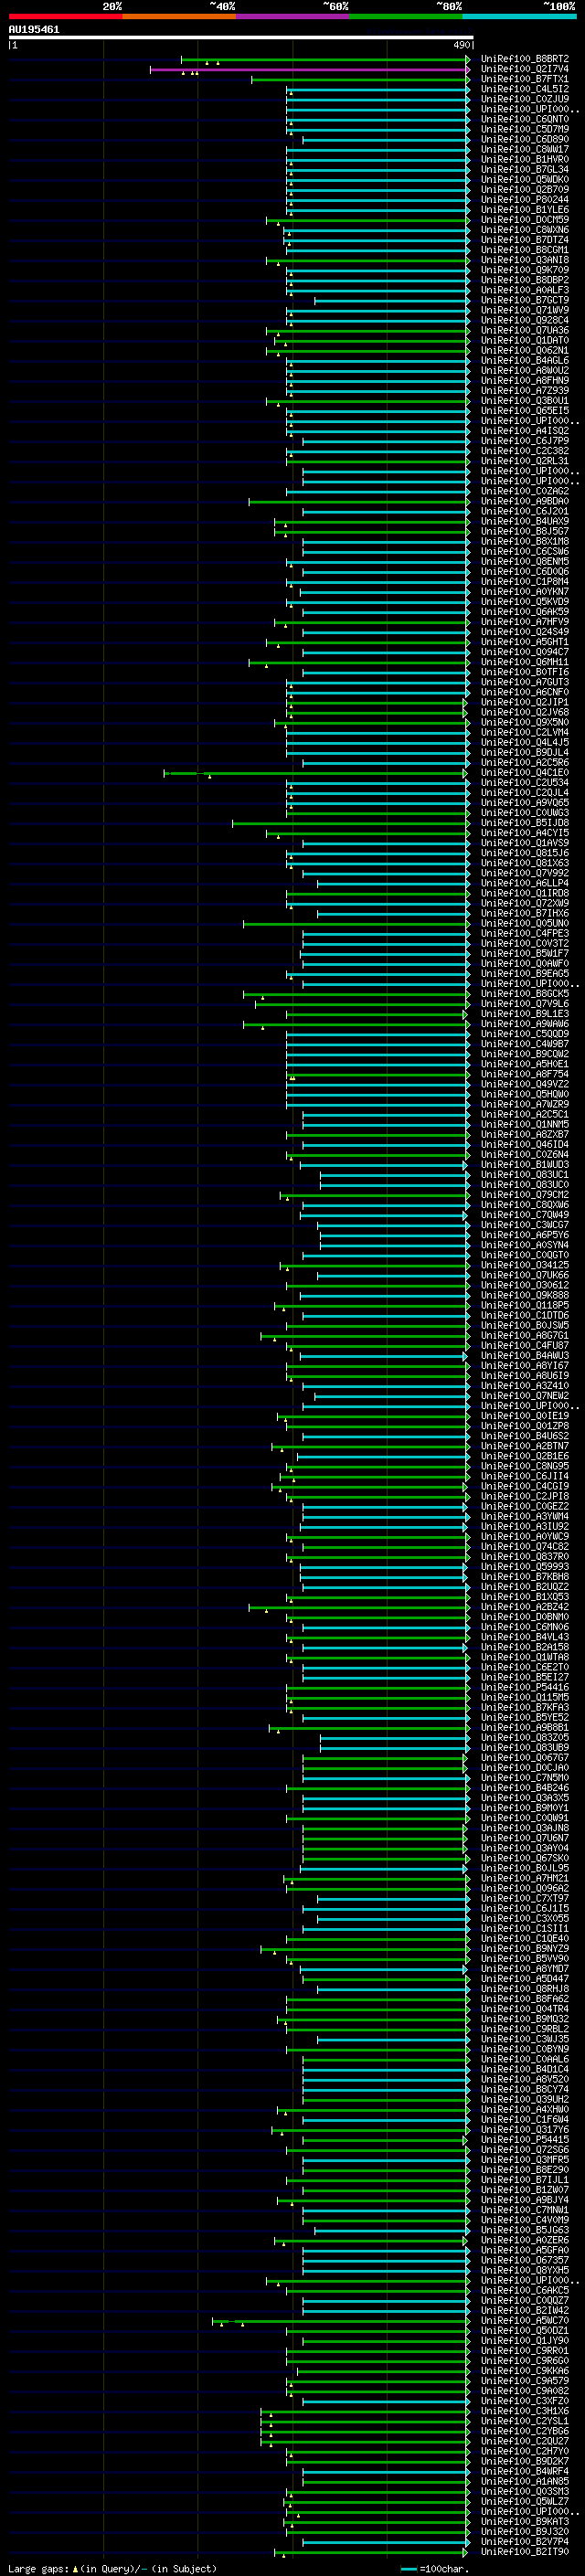Click the red 20% identity legend segment
This screenshot has height=2576, width=585.
[x=66, y=17]
